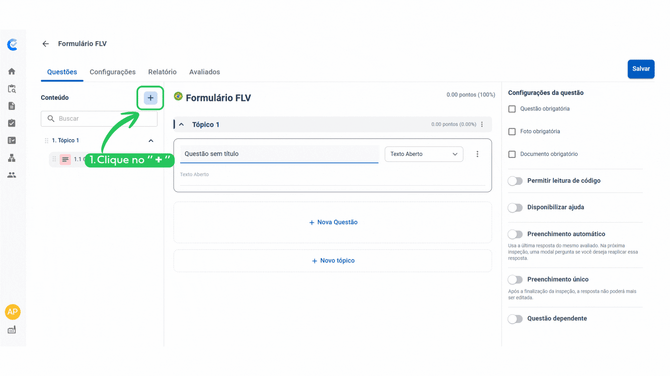Enable Preenchimento automático toggle
Viewport: 670px width, 376px height.
click(x=515, y=234)
